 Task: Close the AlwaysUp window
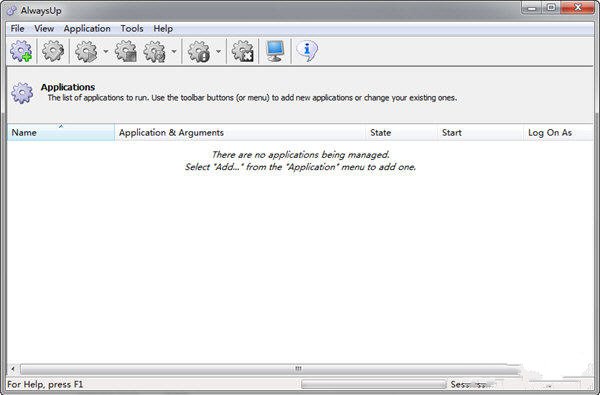578,8
